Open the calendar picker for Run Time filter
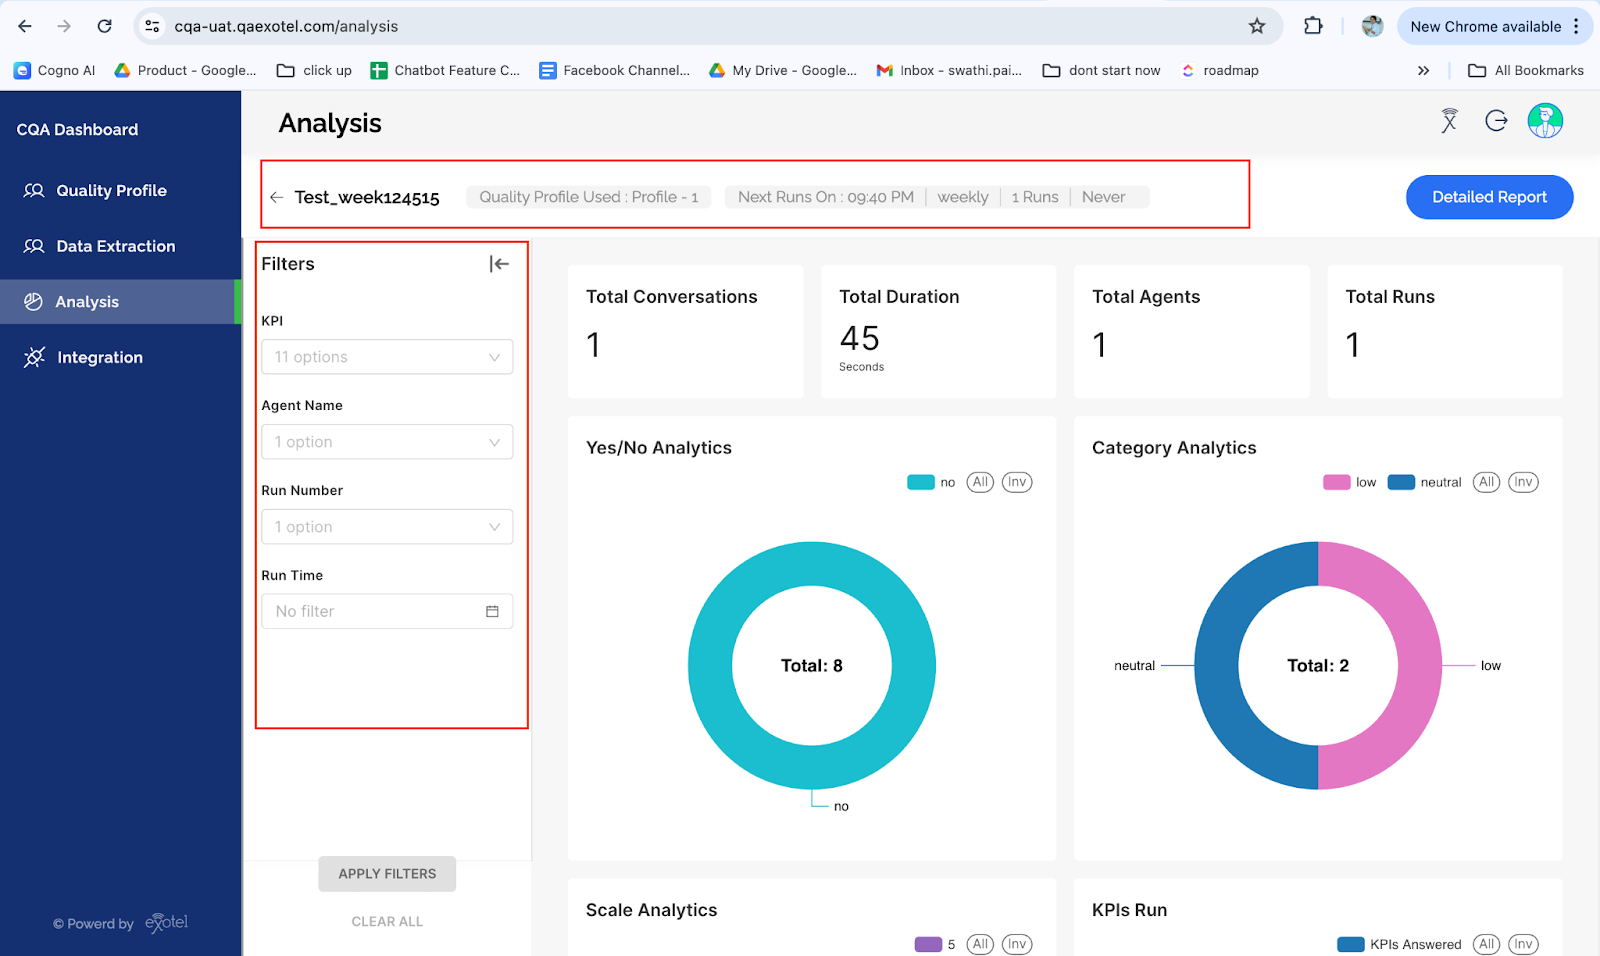 (492, 610)
